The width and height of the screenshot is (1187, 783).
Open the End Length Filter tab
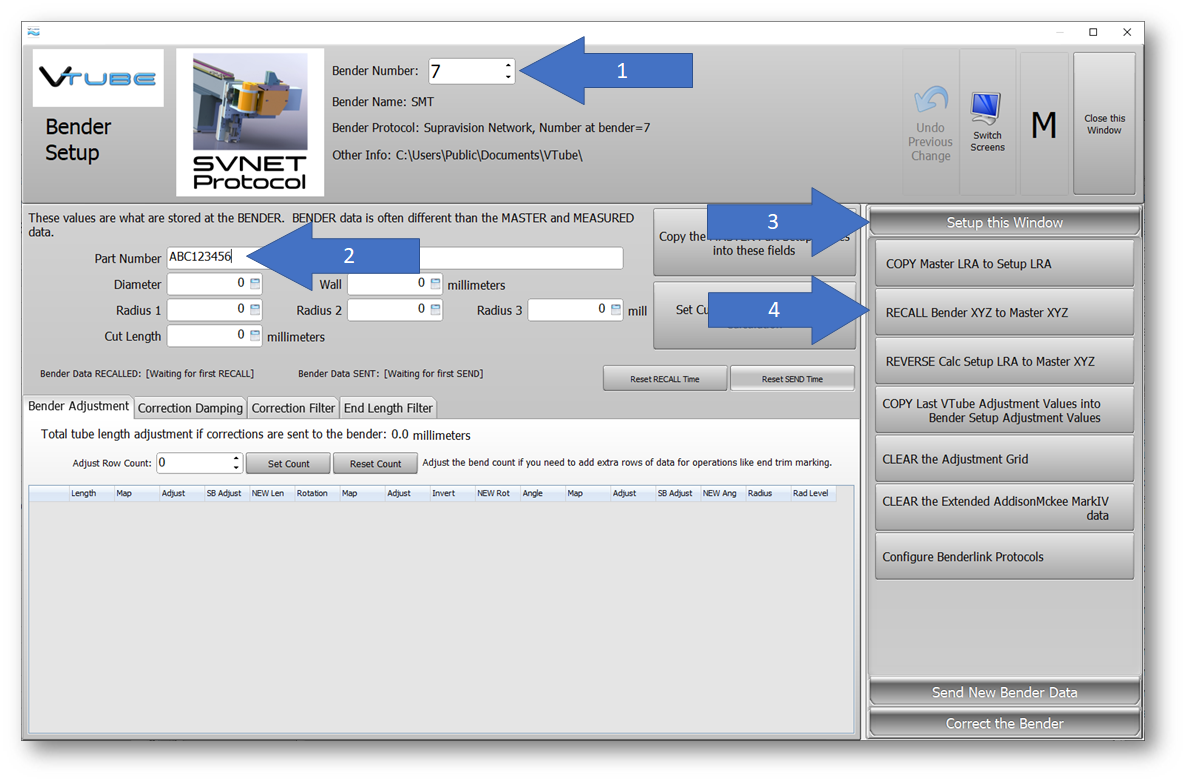click(x=388, y=408)
